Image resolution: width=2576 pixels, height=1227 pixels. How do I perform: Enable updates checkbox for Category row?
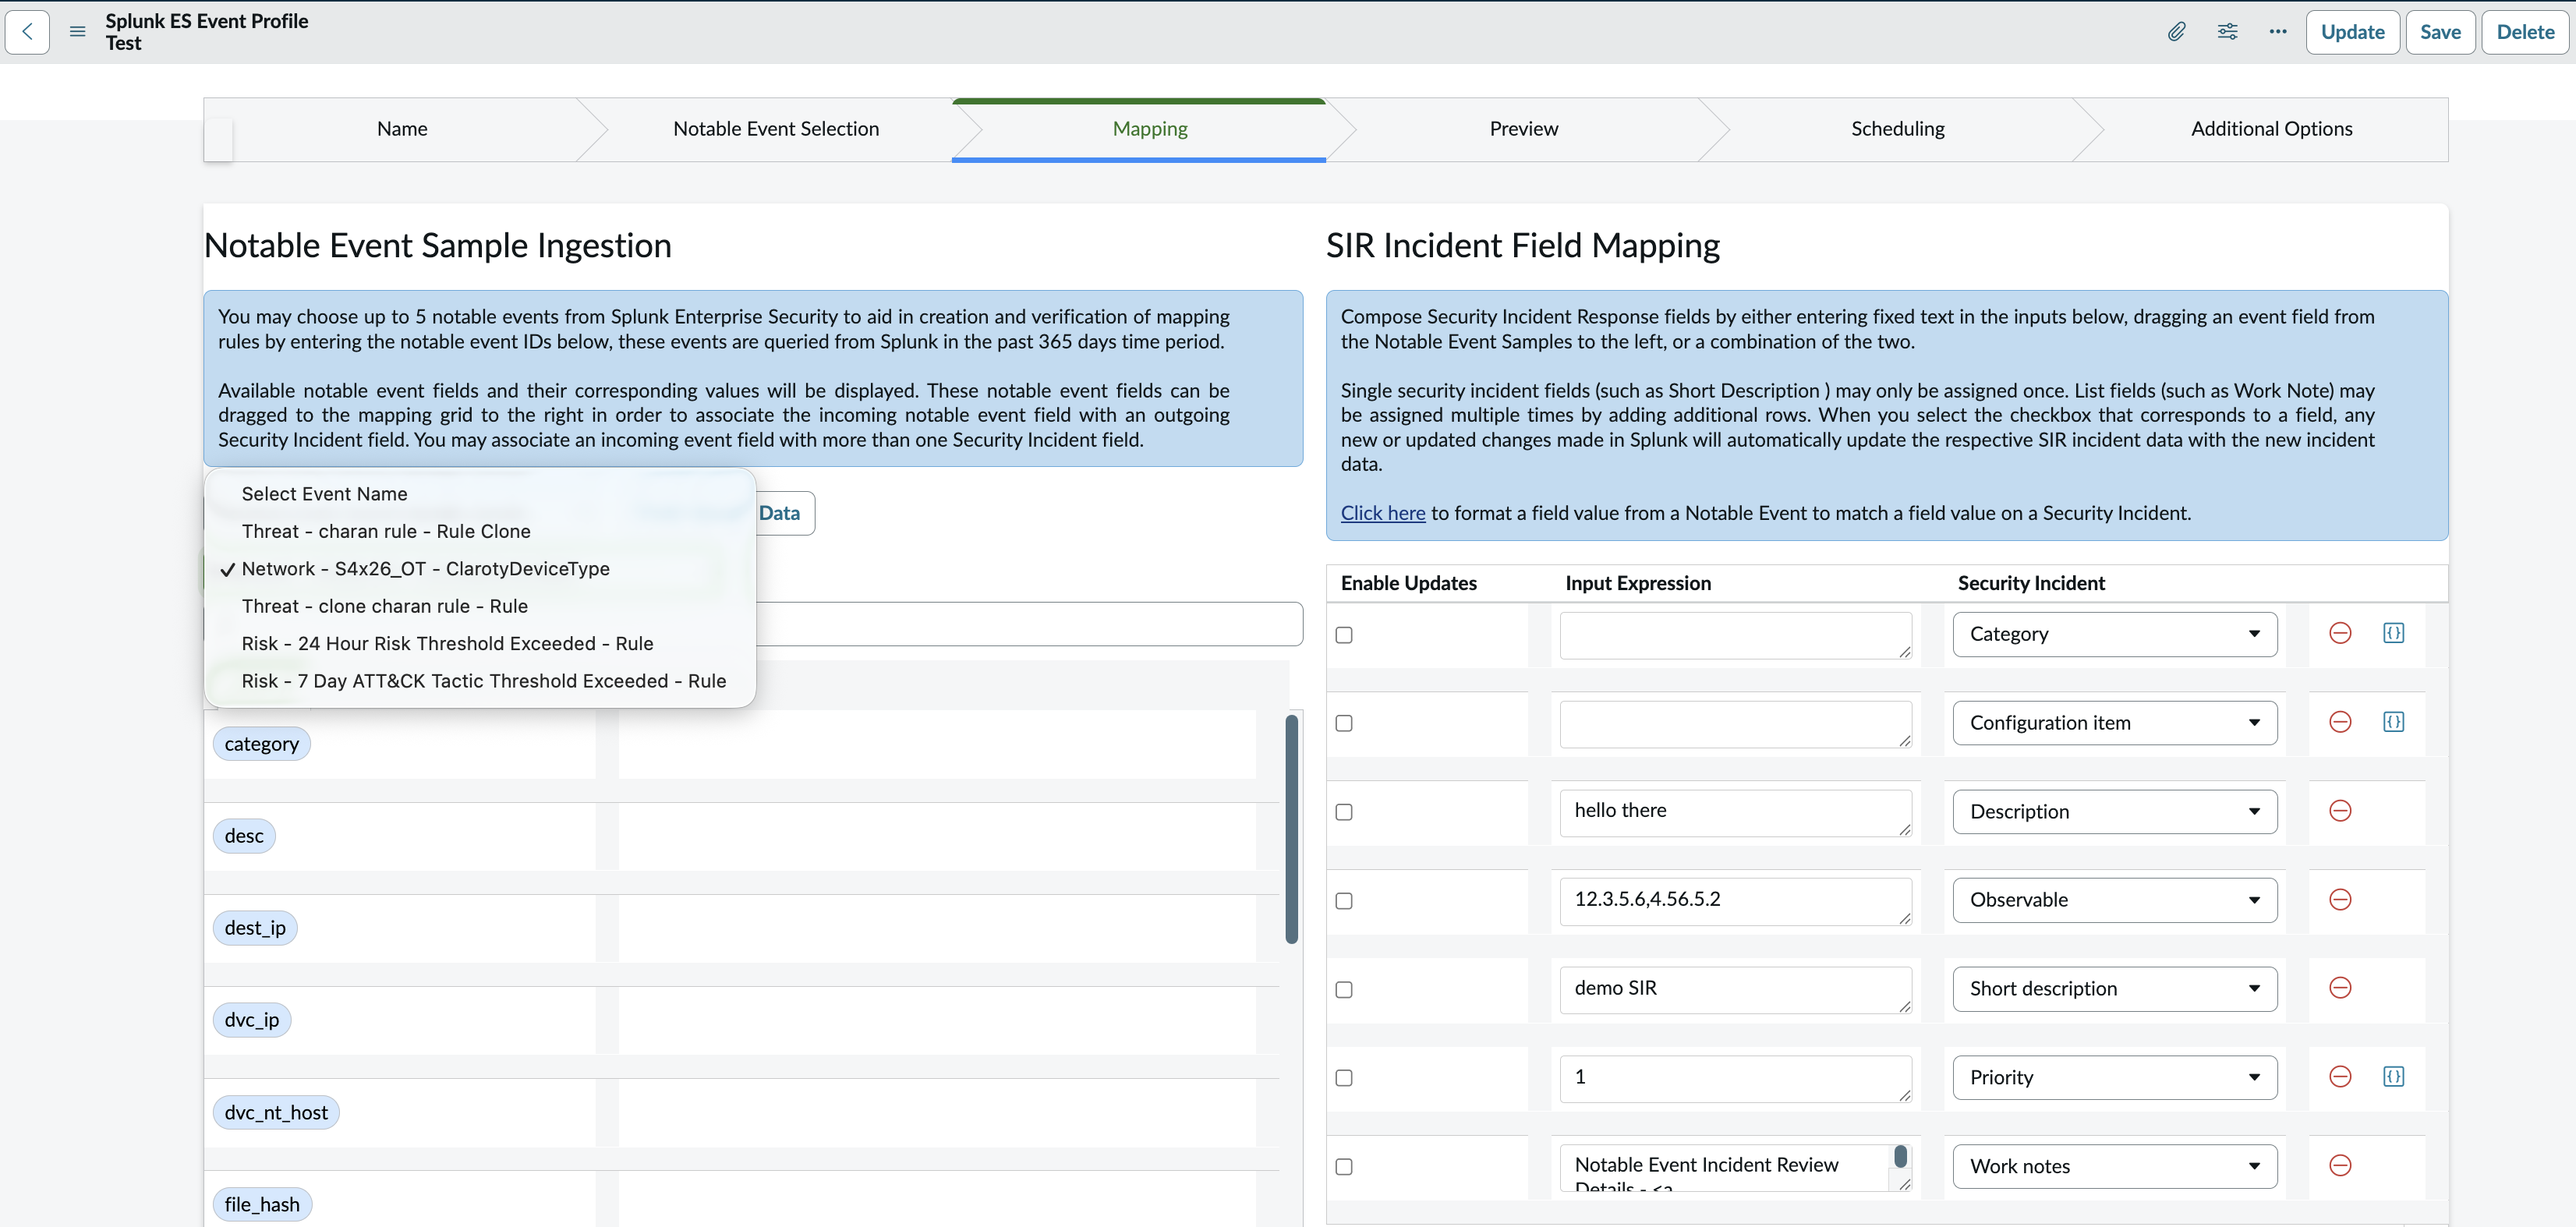tap(1344, 635)
